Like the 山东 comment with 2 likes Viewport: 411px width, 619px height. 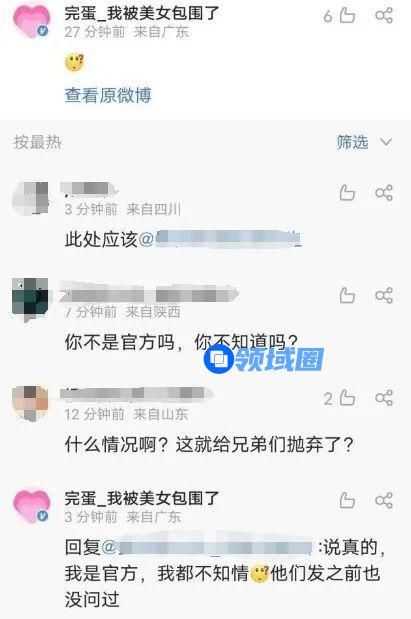[x=347, y=398]
